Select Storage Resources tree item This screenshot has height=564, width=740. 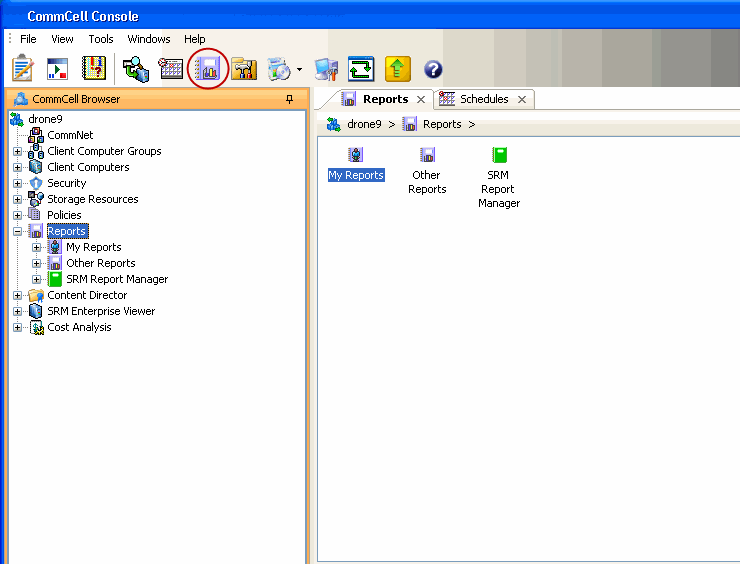pos(92,199)
